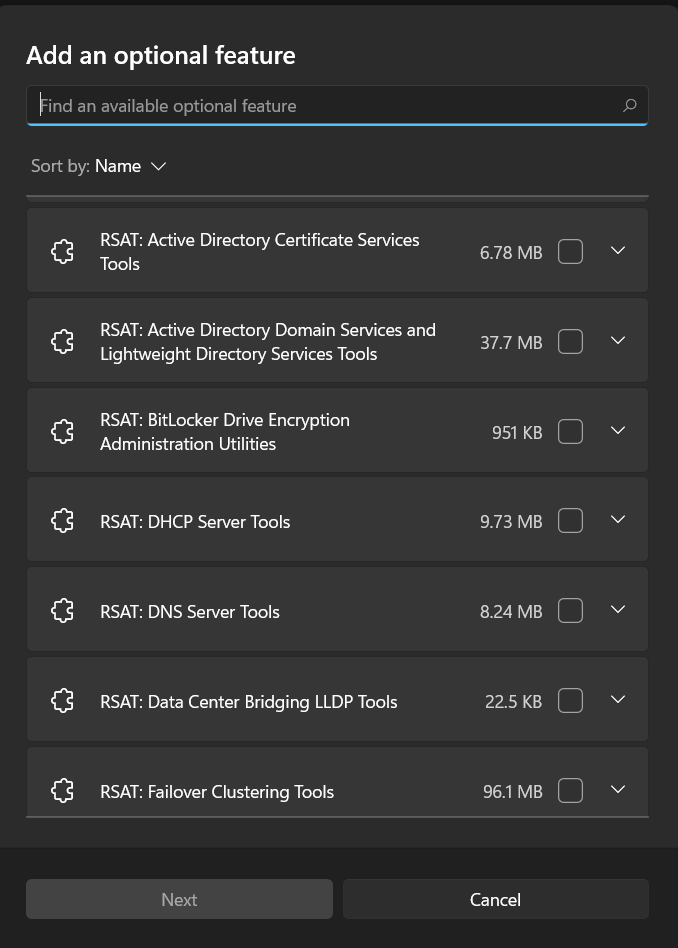
Task: Click the puzzle icon for Data Center Bridging LLDP Tools
Action: 62,700
